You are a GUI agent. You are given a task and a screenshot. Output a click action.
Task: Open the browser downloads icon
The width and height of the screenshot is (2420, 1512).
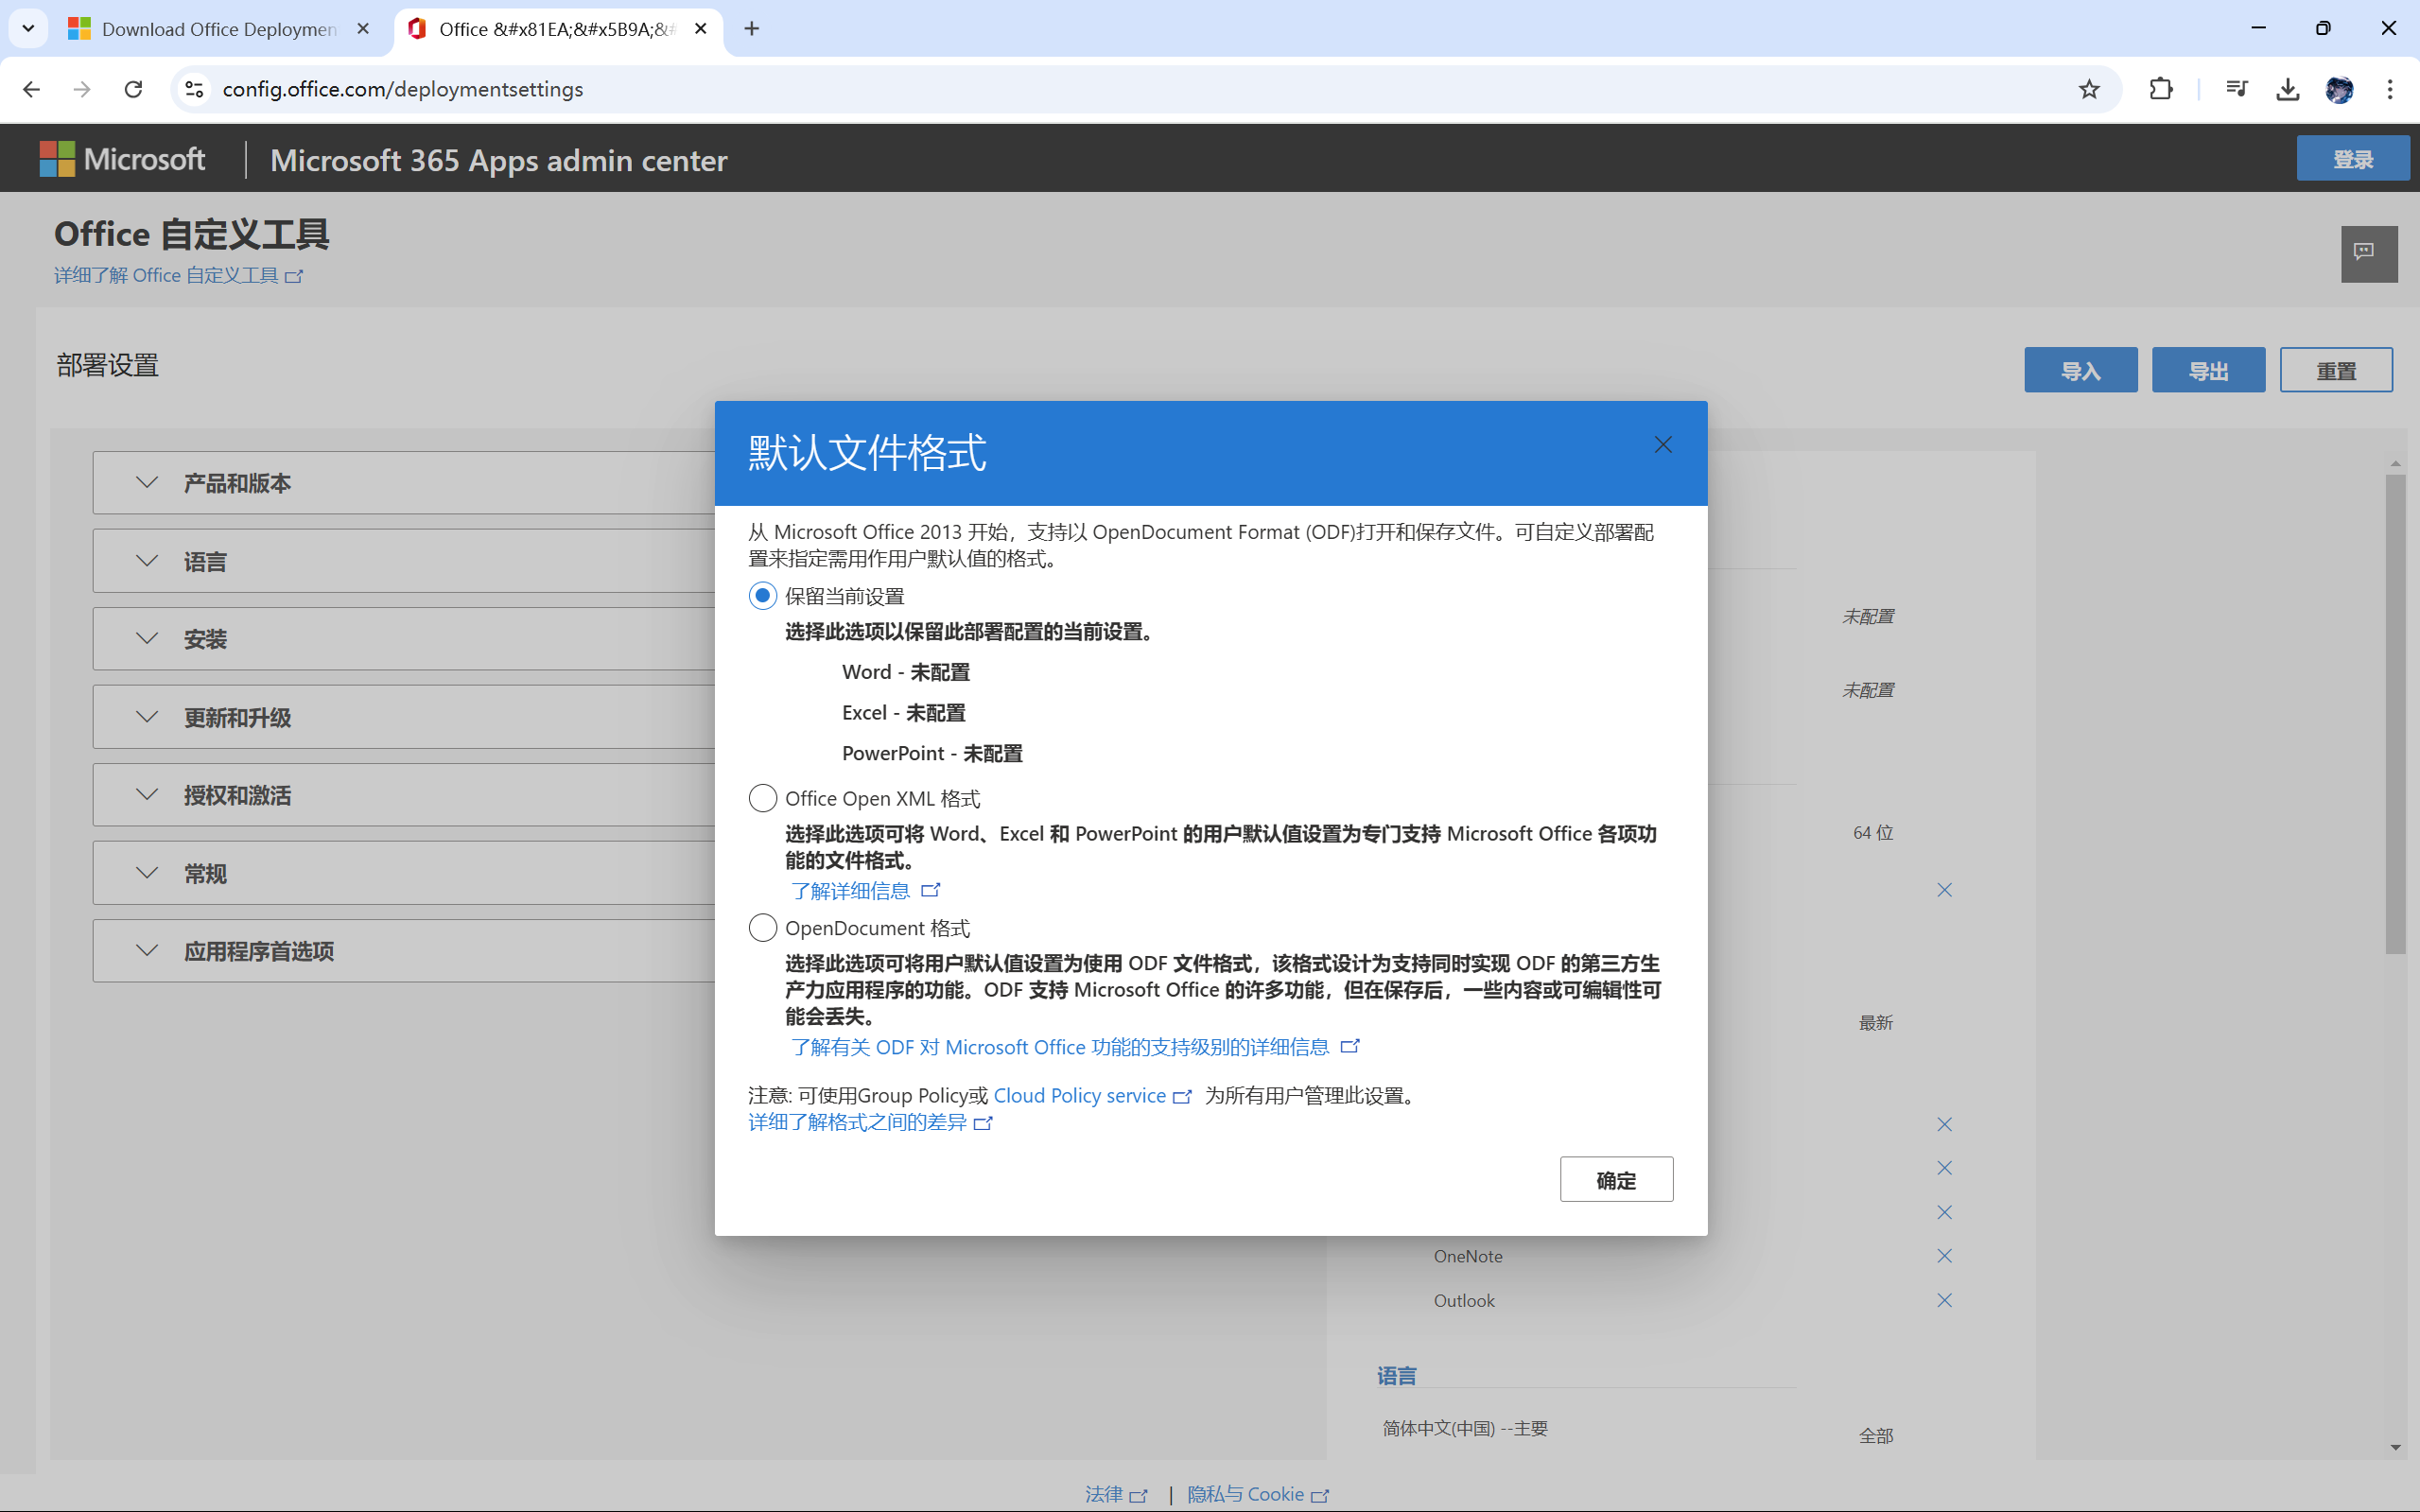2287,89
